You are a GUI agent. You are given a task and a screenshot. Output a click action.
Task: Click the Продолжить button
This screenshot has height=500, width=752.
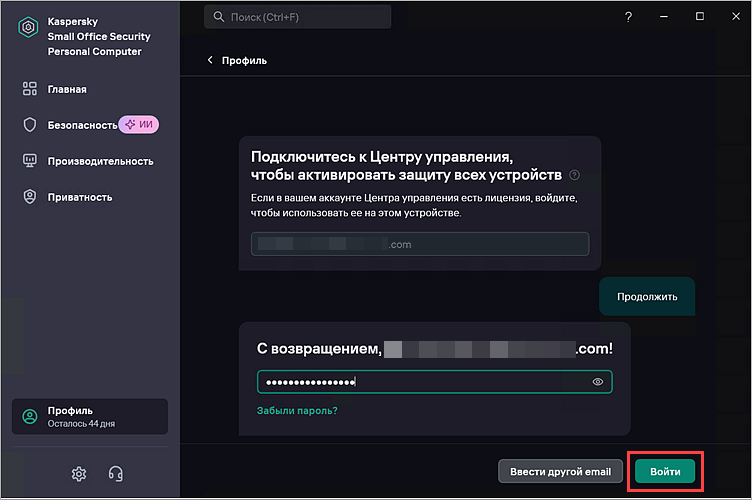click(x=647, y=296)
